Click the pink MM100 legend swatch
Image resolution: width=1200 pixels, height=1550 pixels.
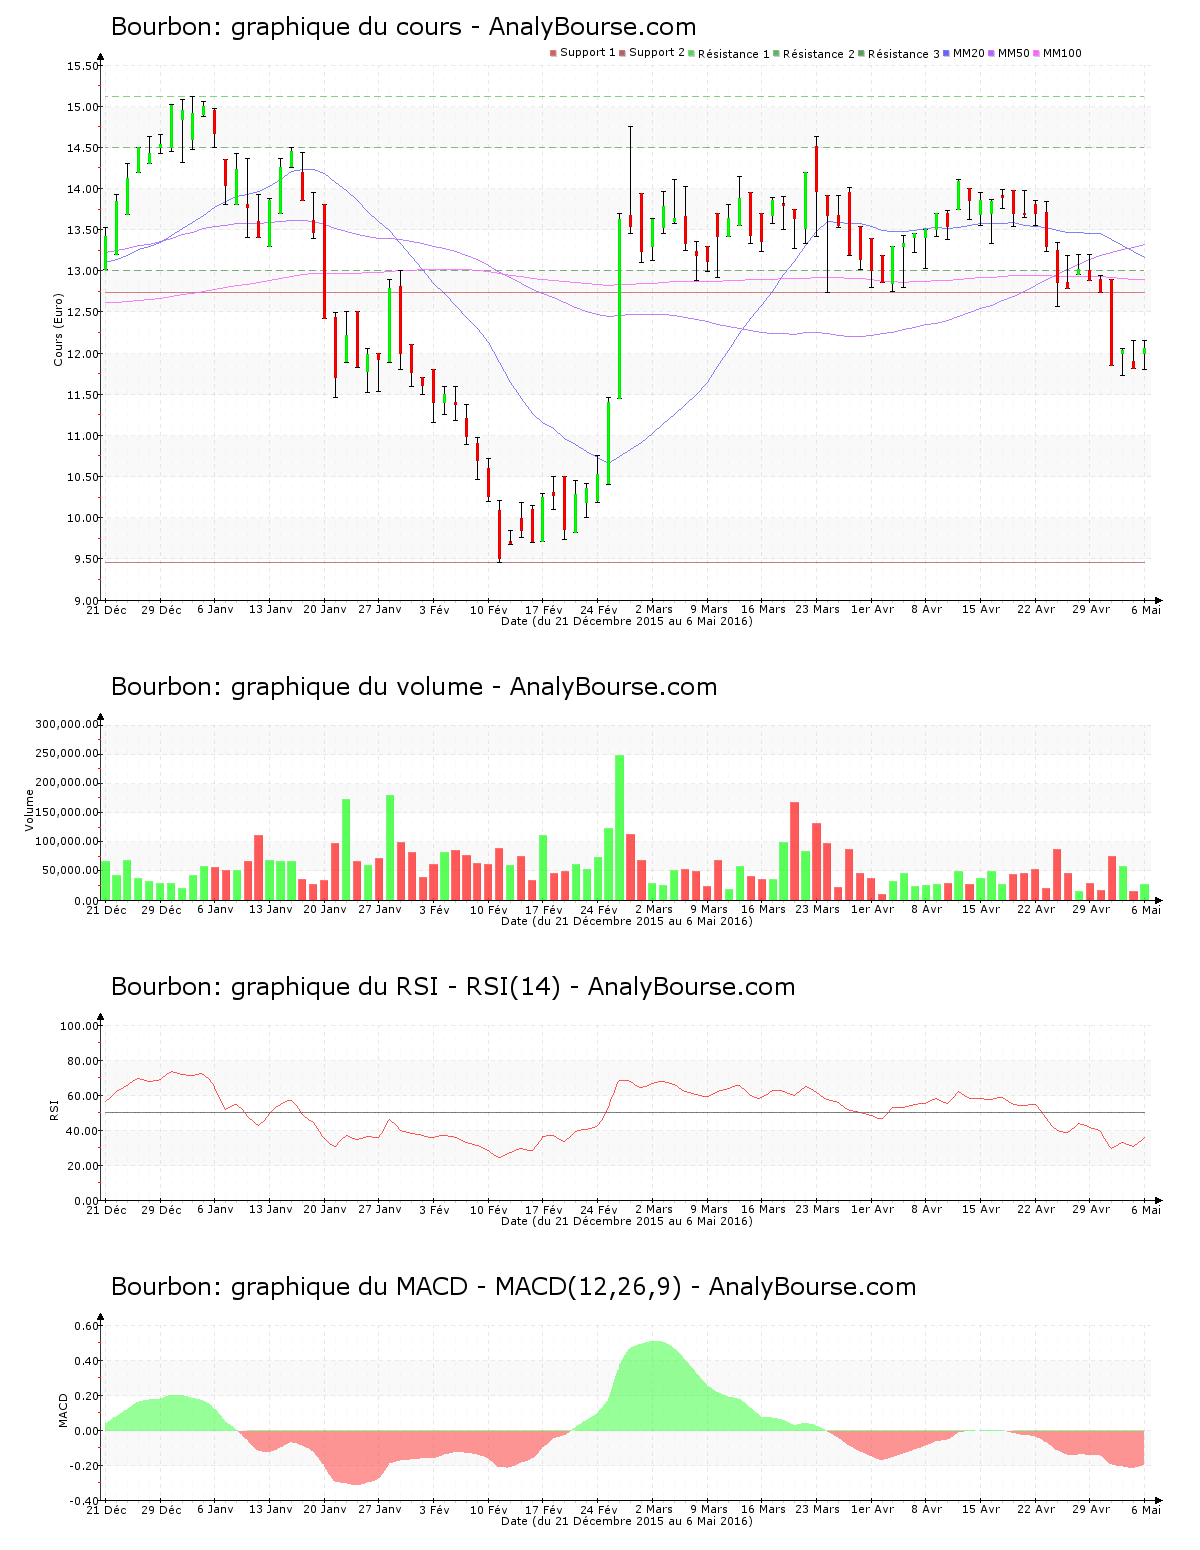pos(1036,53)
